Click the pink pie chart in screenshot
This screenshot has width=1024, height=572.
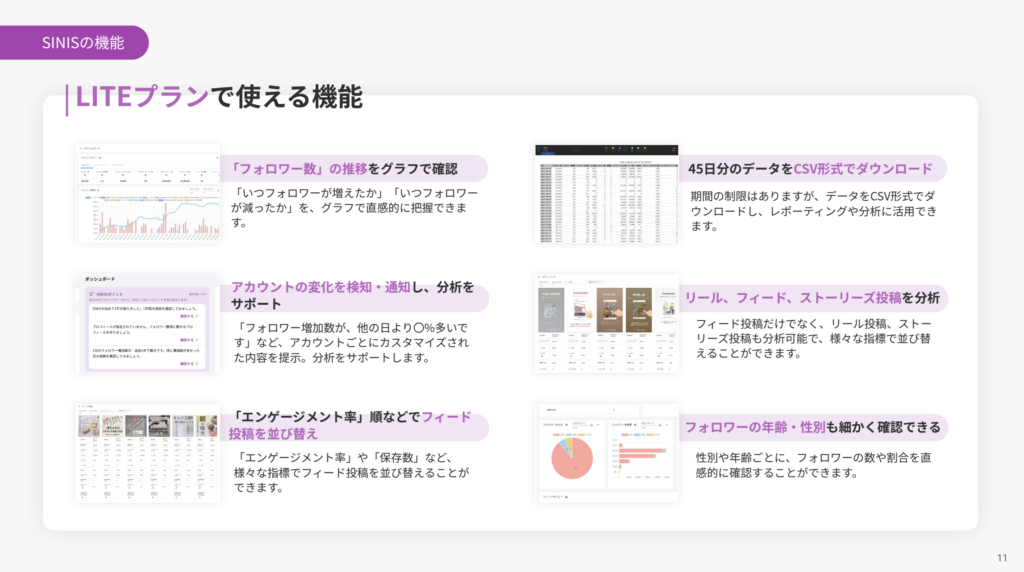pyautogui.click(x=571, y=458)
